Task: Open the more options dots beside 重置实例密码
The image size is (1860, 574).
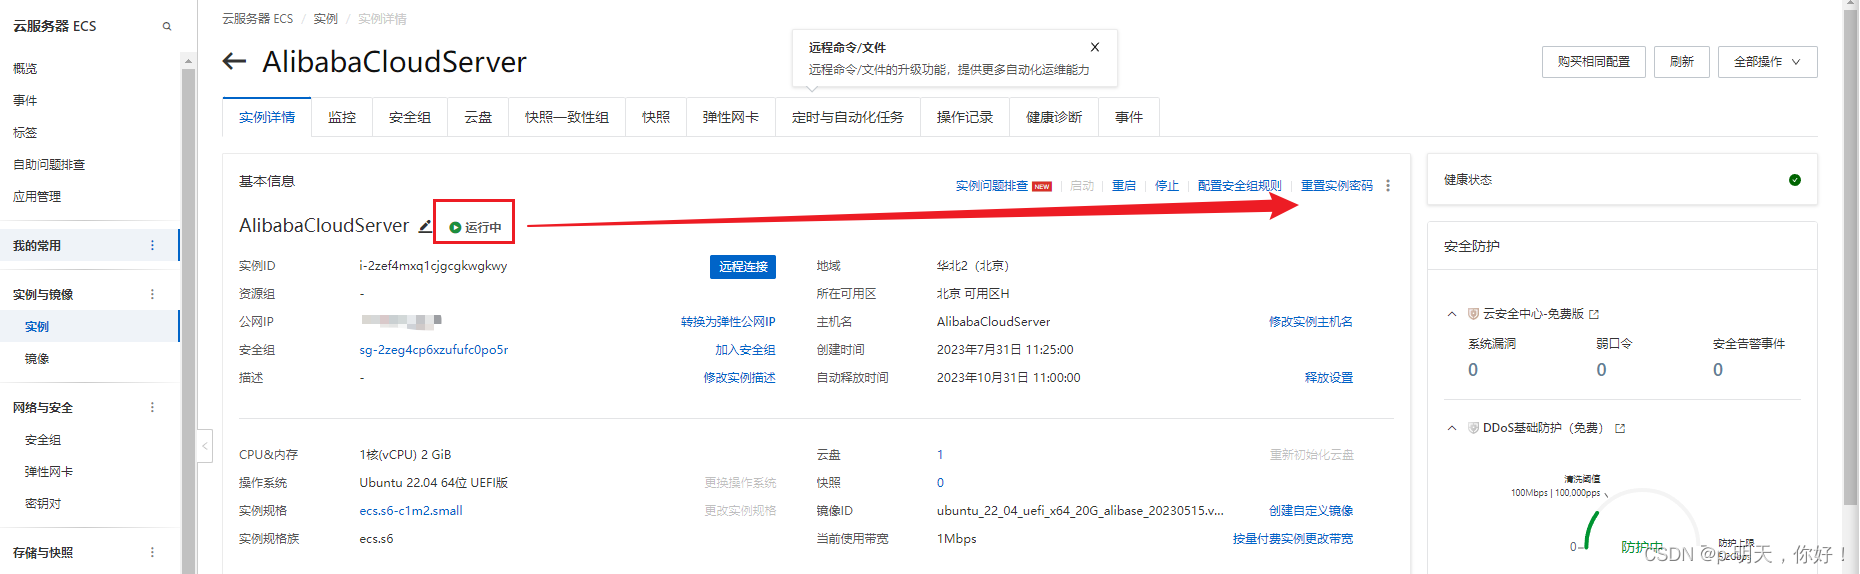Action: click(1388, 185)
